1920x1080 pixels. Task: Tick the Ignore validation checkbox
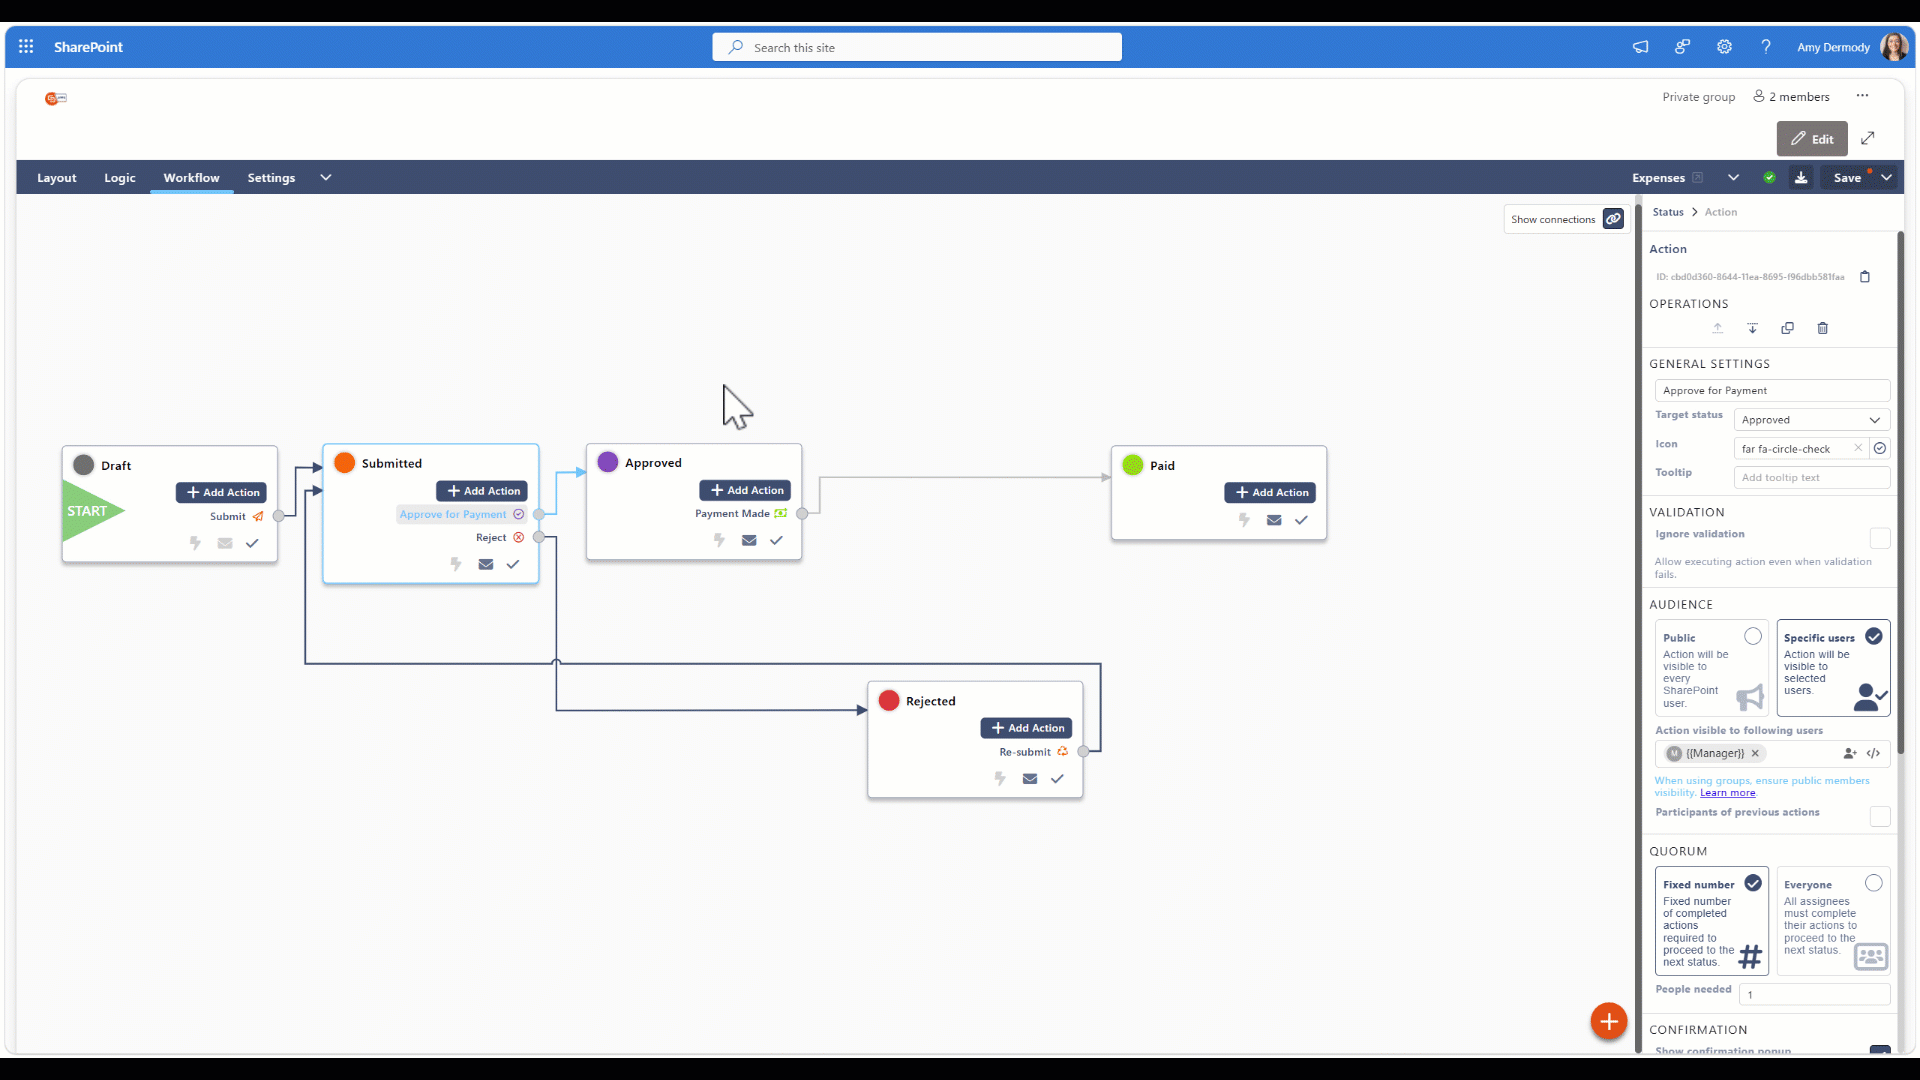[x=1880, y=538]
